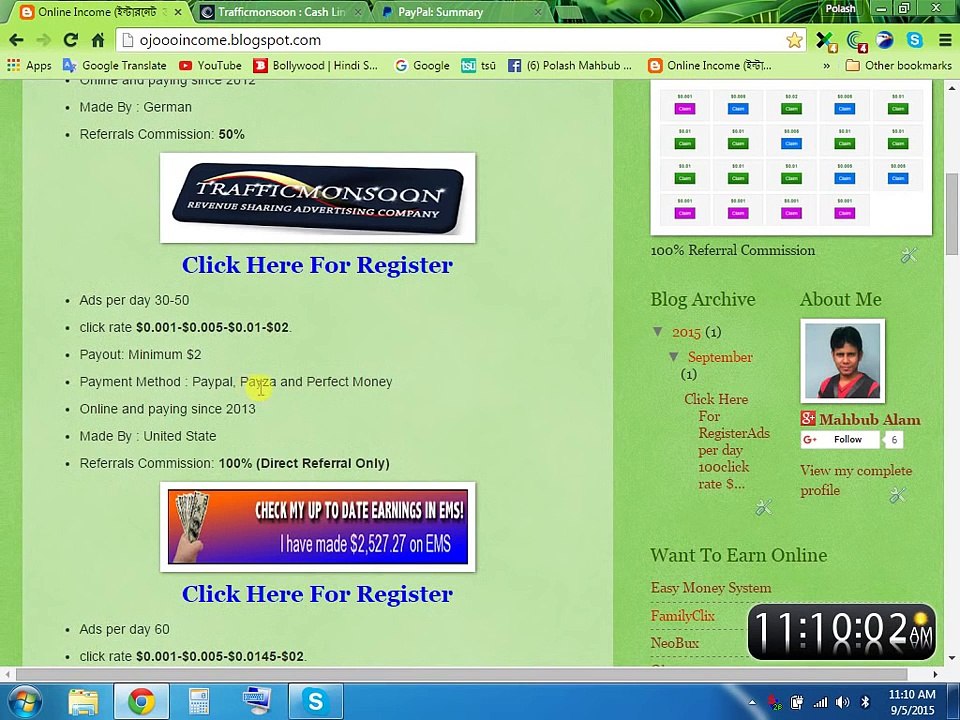
Task: Open the Other bookmarks folder
Action: (898, 66)
